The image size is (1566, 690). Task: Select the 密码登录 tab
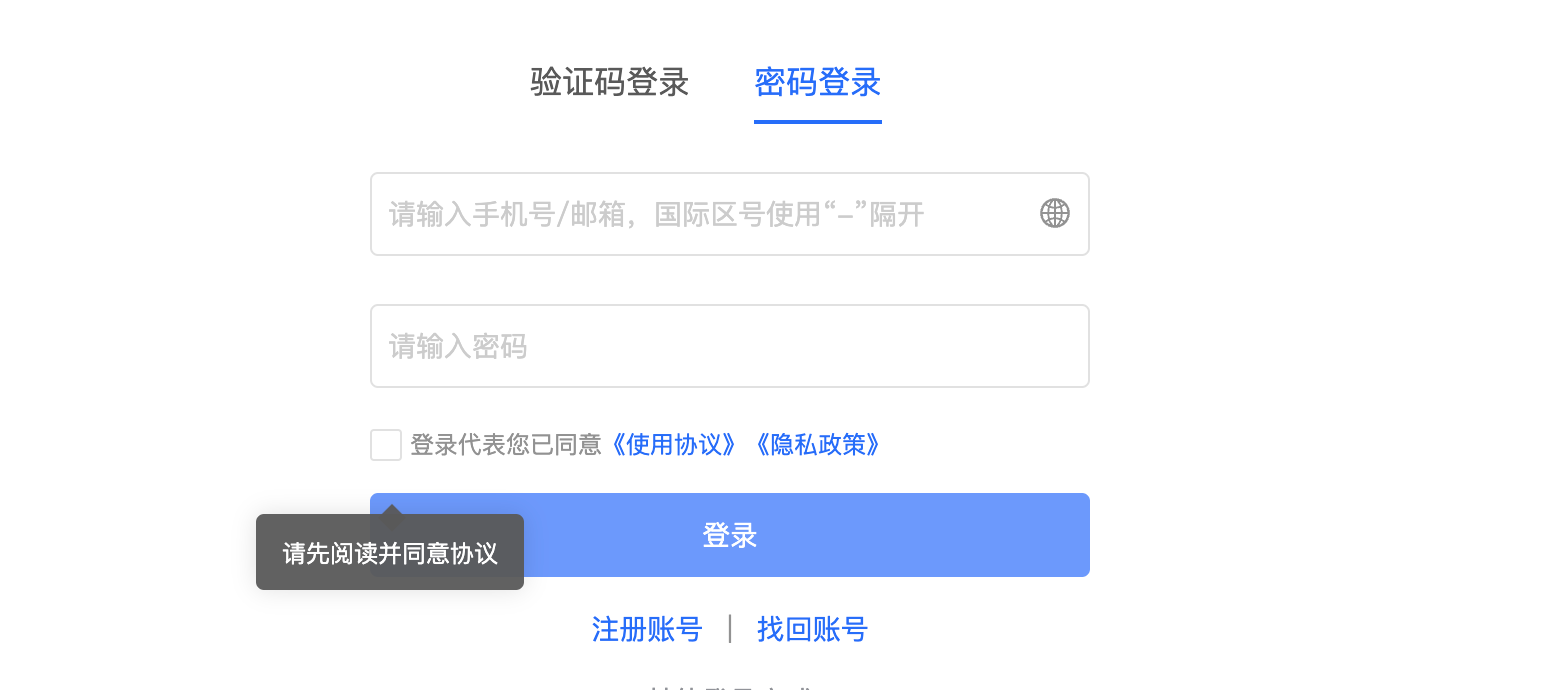[x=818, y=82]
